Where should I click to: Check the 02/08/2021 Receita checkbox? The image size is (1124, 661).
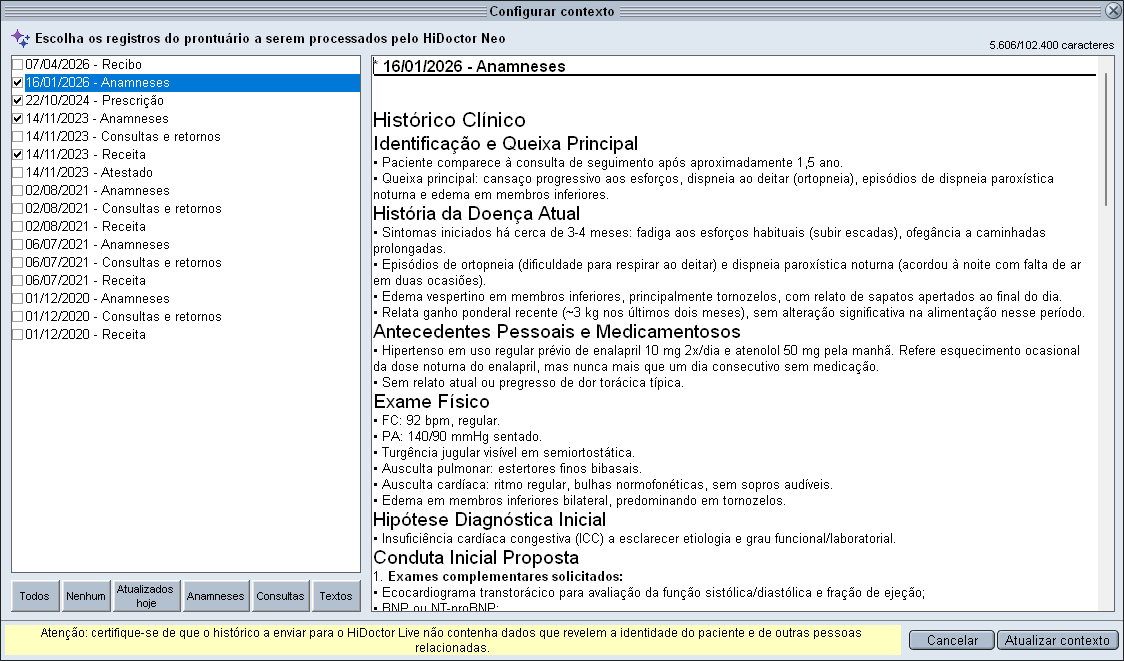[x=18, y=227]
